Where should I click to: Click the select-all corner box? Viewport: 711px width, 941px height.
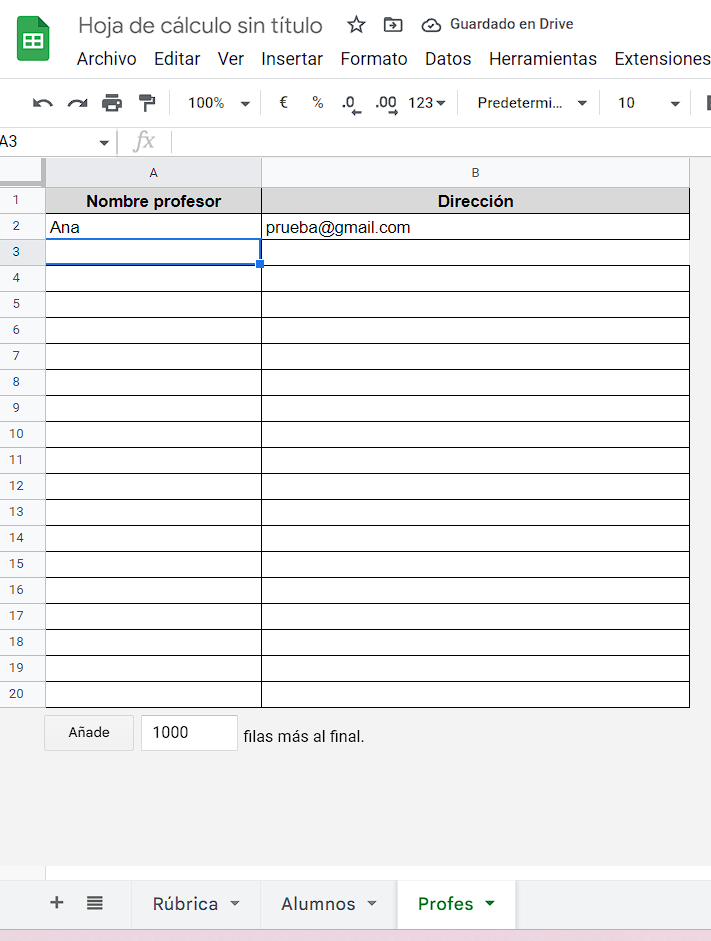[x=22, y=173]
